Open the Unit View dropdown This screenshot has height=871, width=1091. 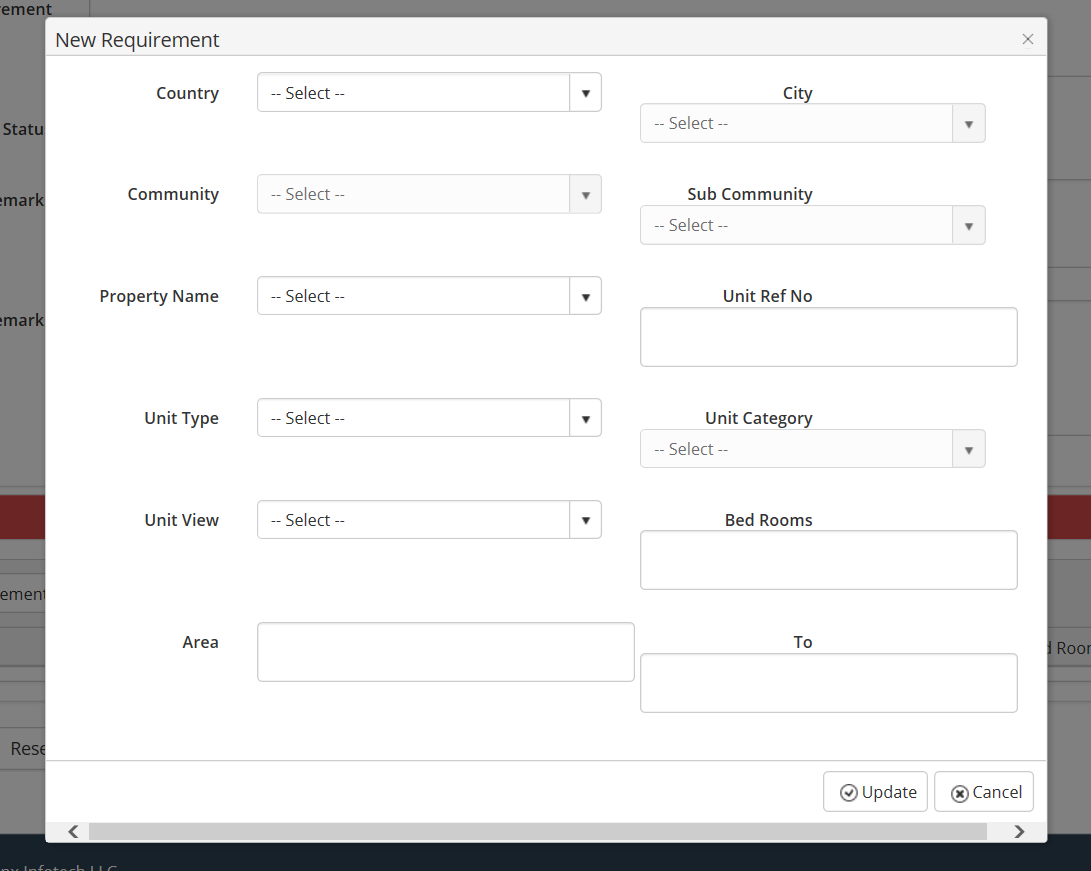(x=429, y=521)
